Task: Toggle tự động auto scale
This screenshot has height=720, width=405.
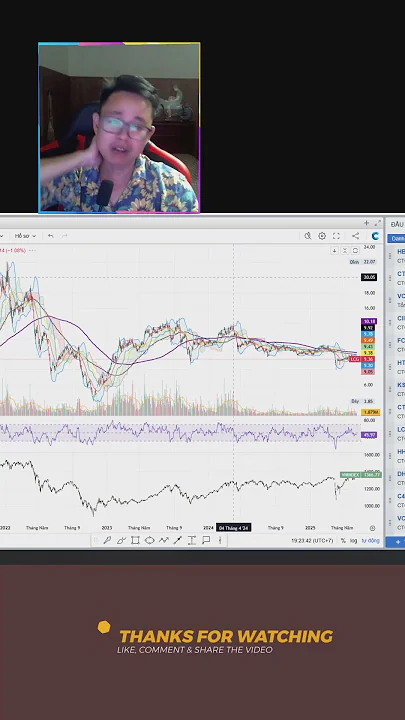Action: click(371, 540)
